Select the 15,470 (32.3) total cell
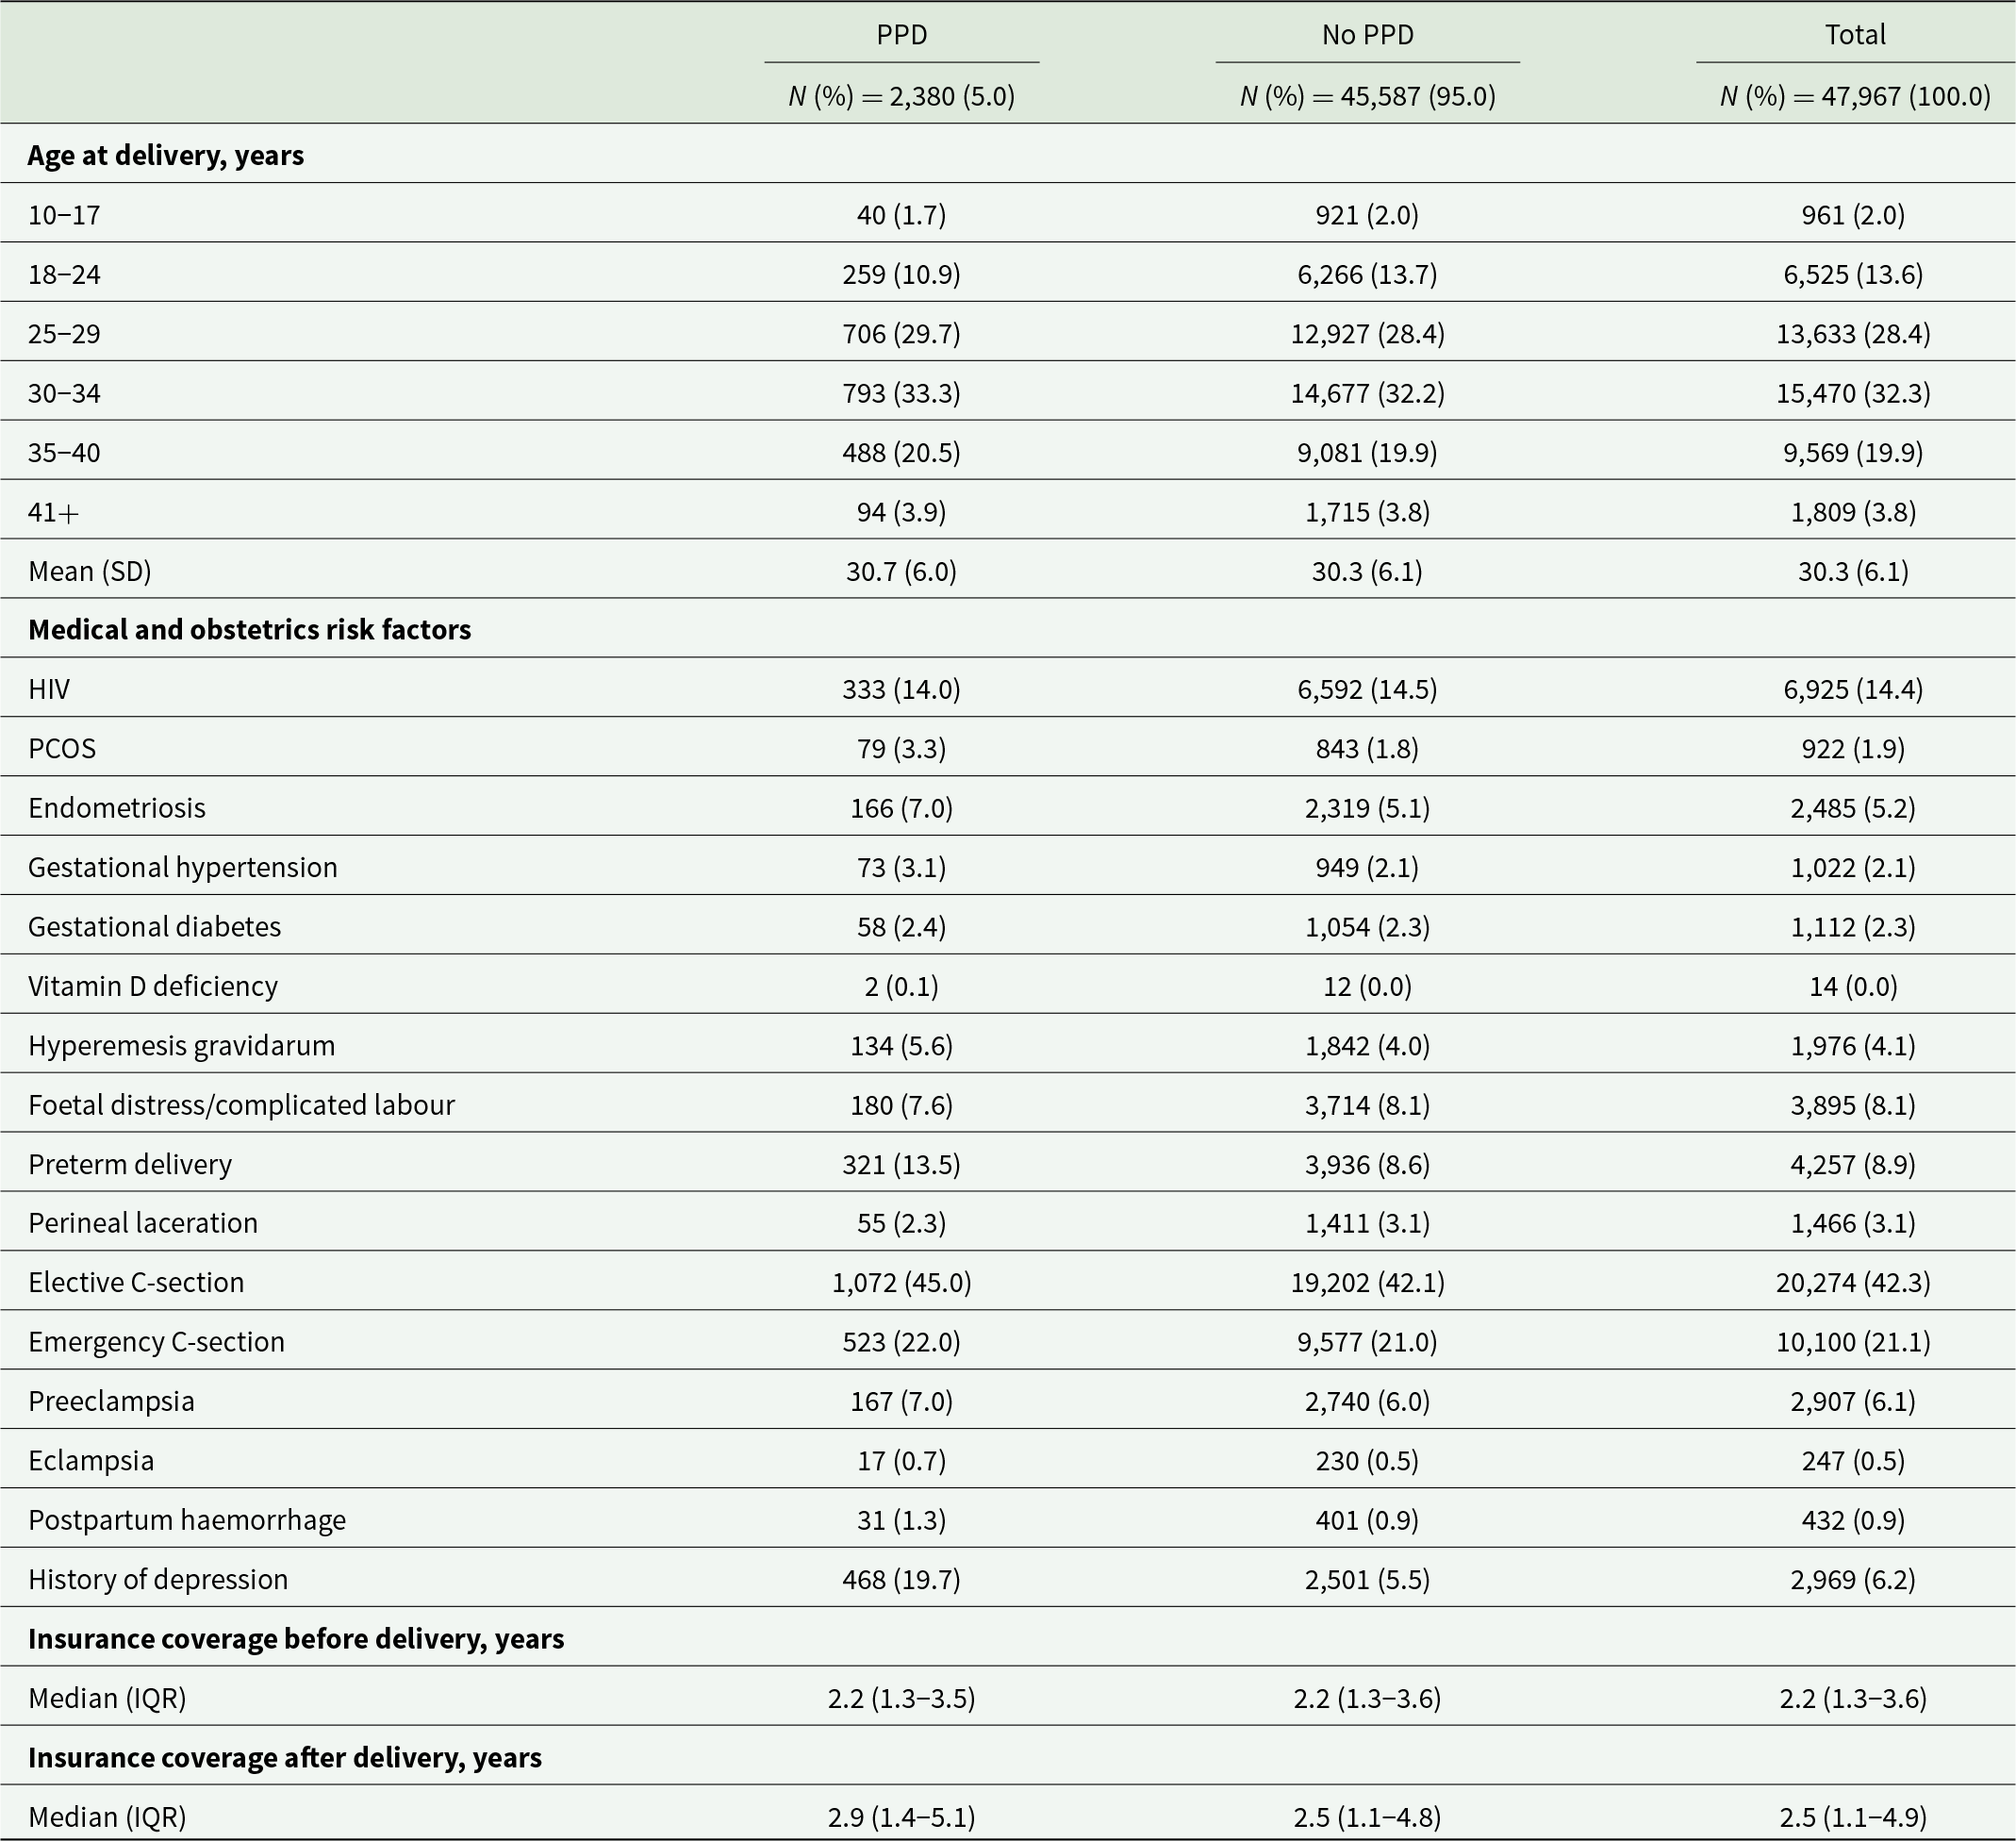The image size is (2016, 1841). click(x=1853, y=393)
